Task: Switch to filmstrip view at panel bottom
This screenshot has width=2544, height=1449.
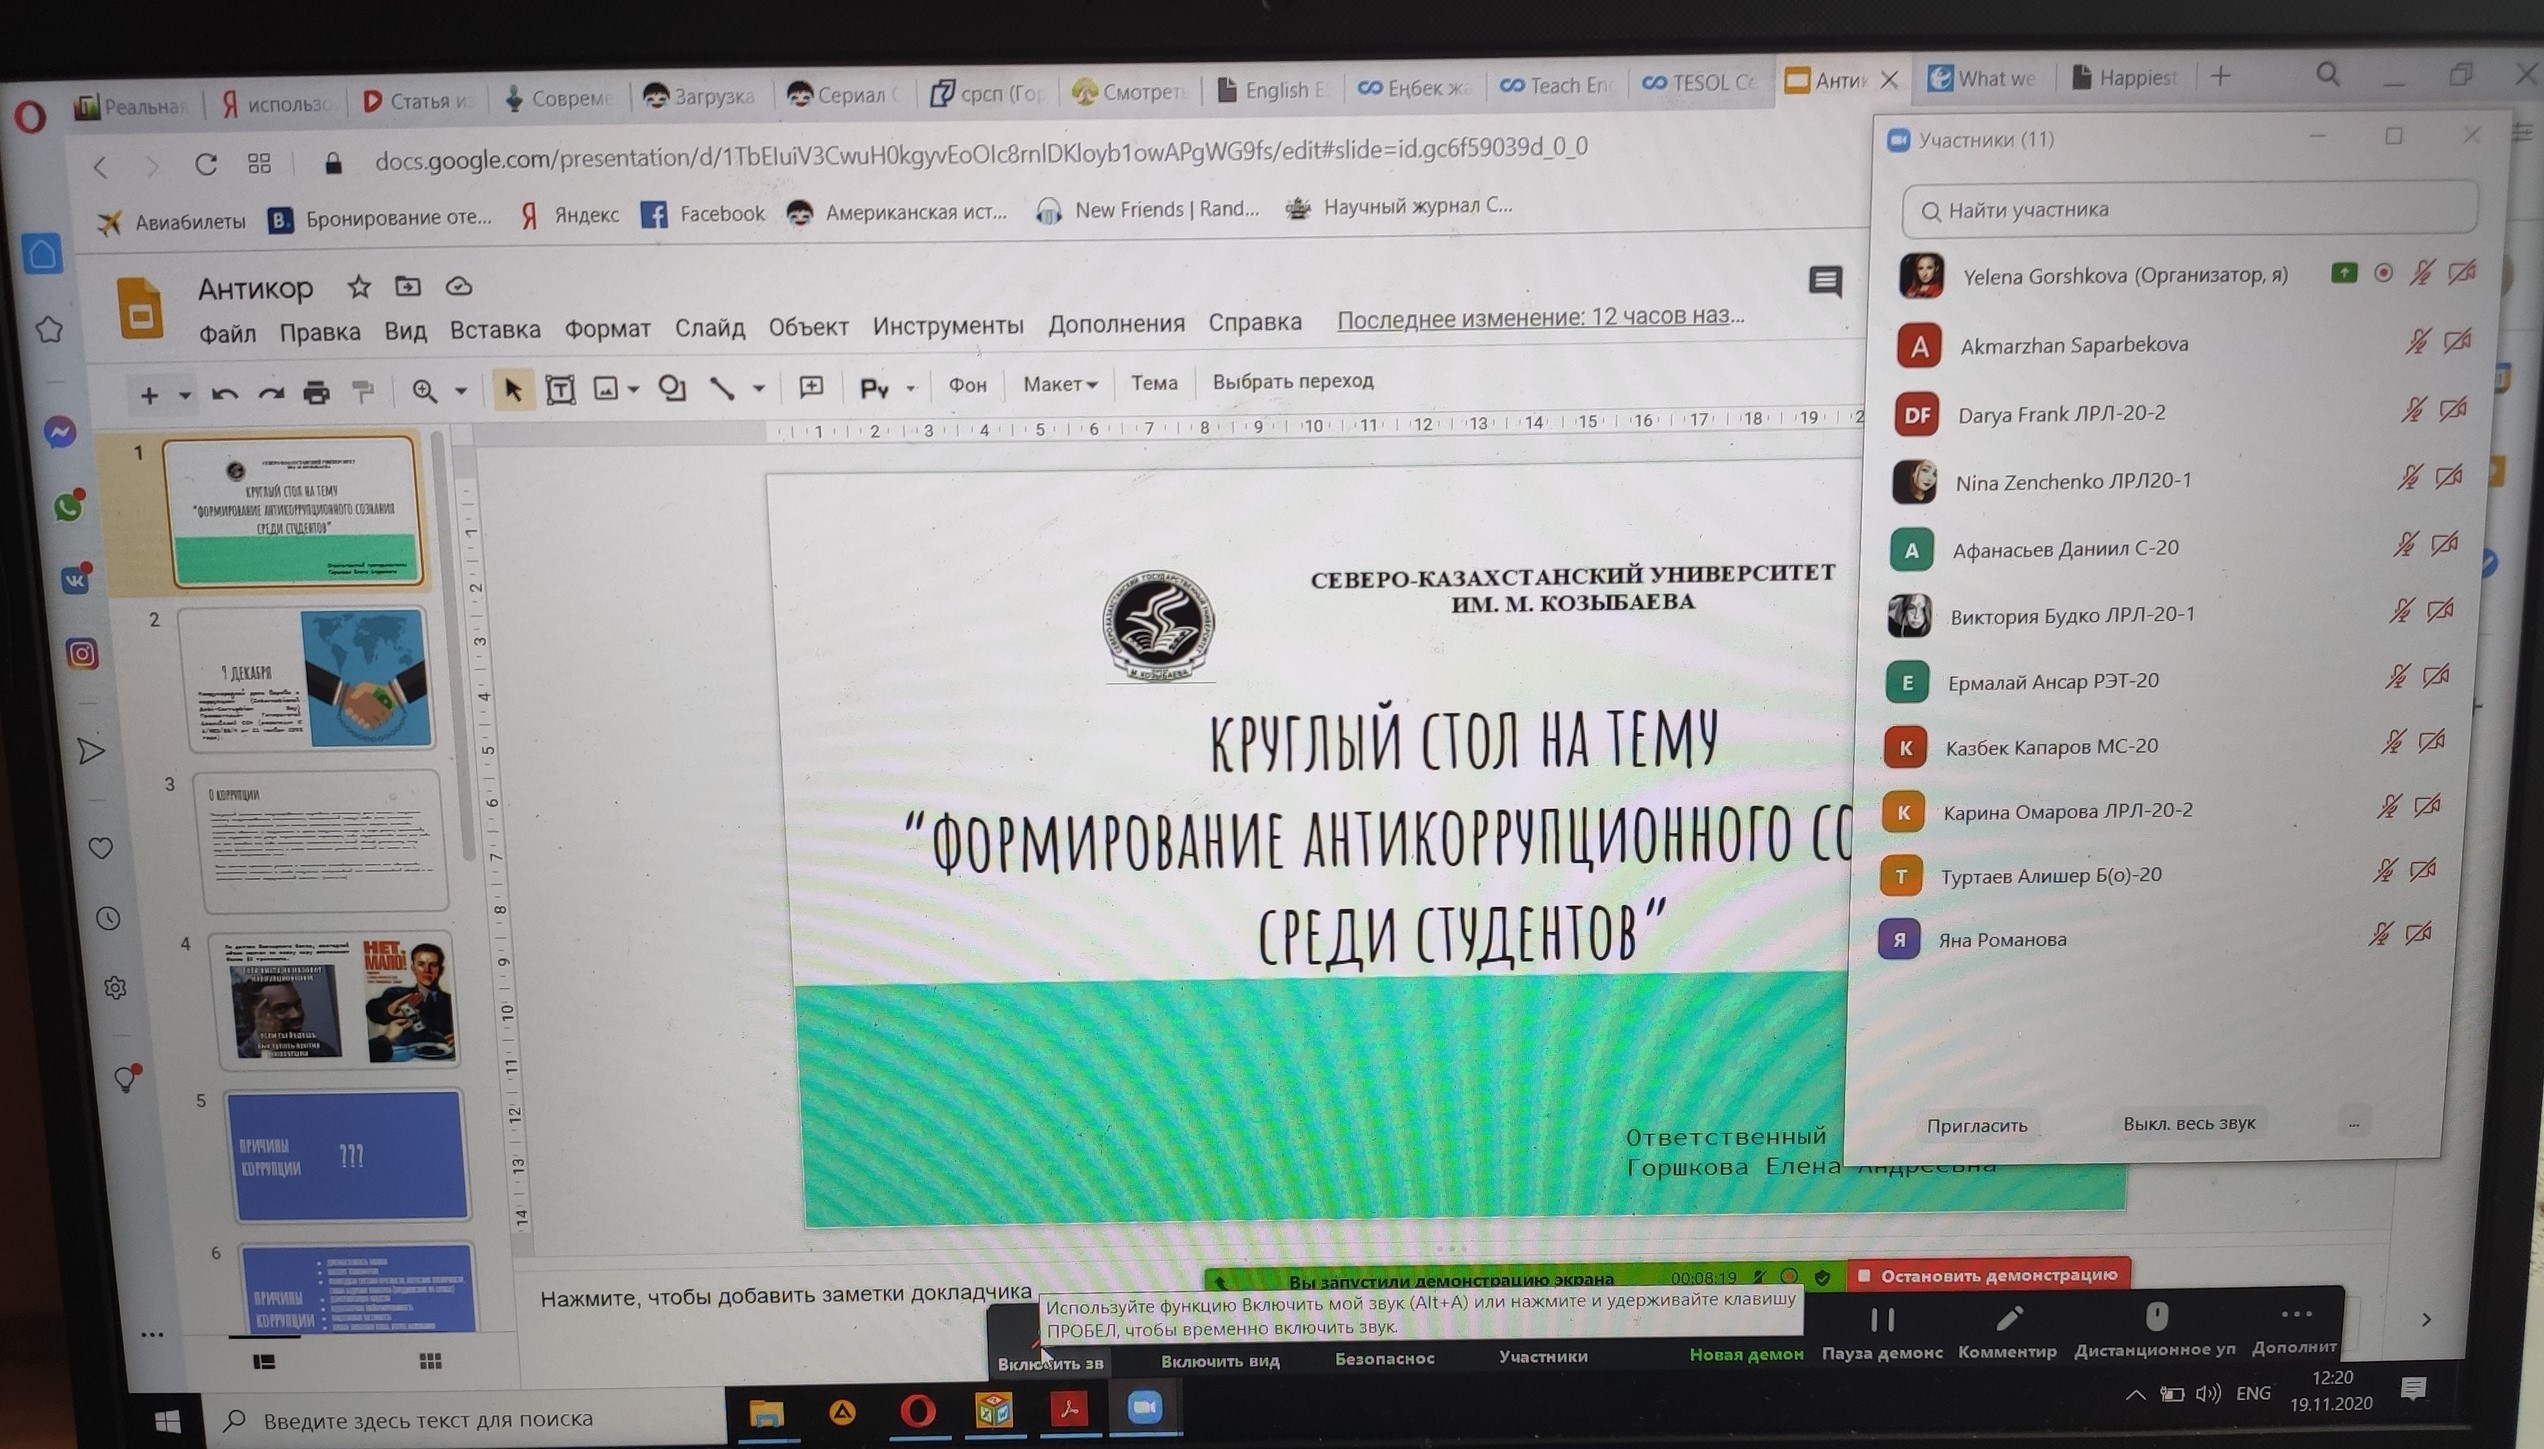Action: pos(264,1362)
